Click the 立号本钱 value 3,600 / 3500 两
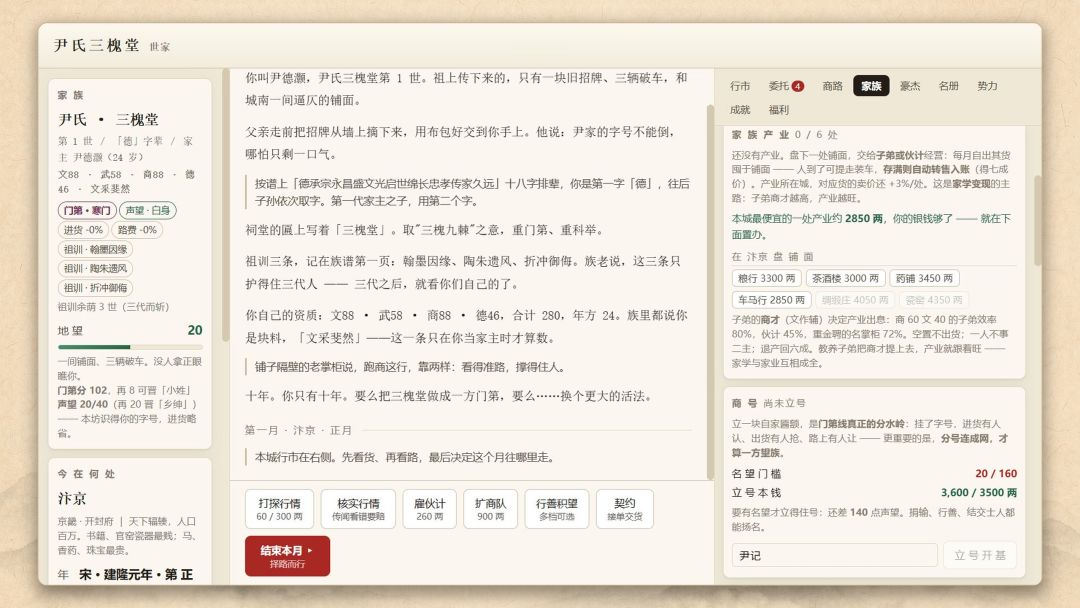This screenshot has width=1080, height=608. click(x=979, y=493)
